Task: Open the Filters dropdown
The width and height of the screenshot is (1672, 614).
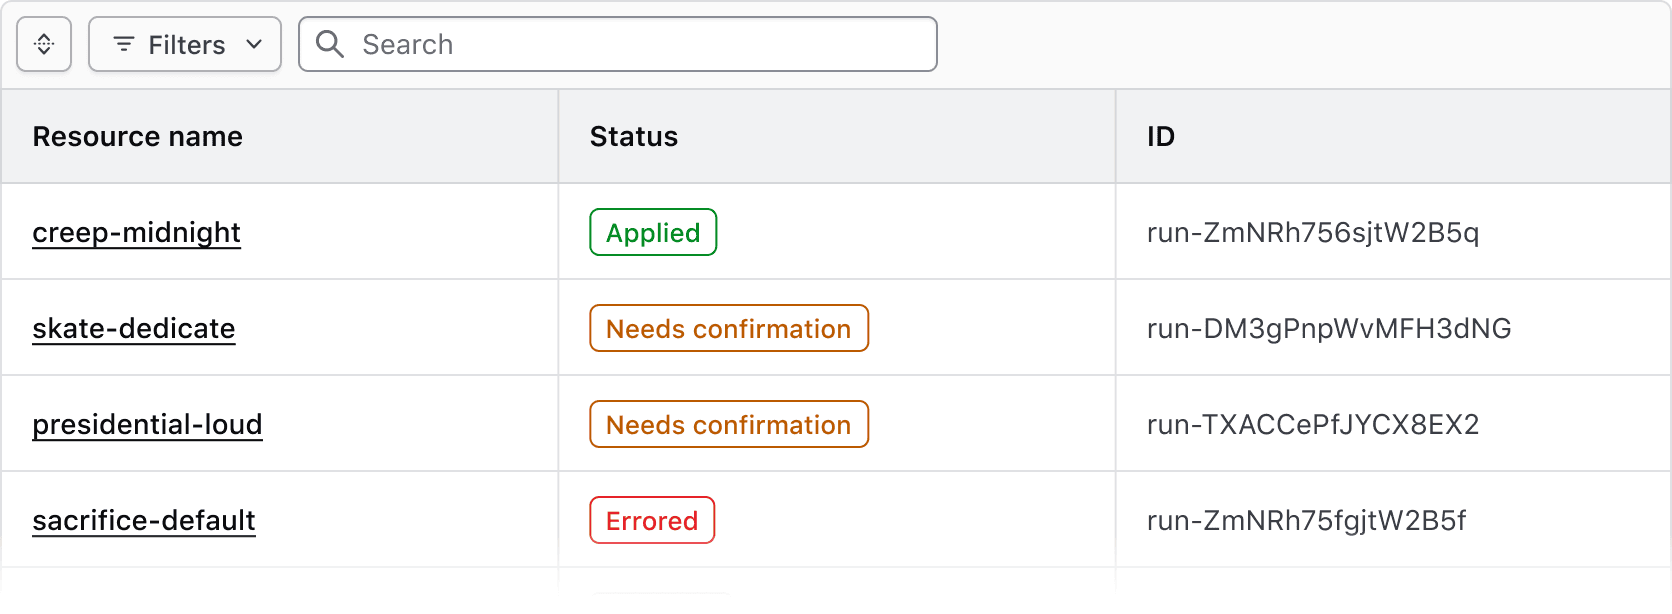Action: [x=184, y=44]
